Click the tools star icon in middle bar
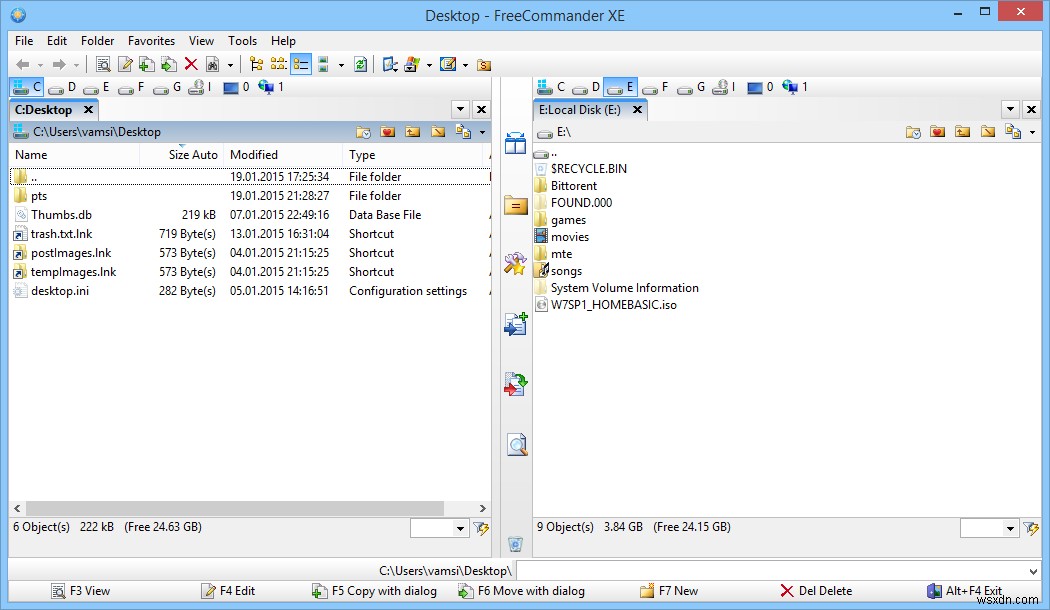Viewport: 1050px width, 610px height. (x=516, y=264)
